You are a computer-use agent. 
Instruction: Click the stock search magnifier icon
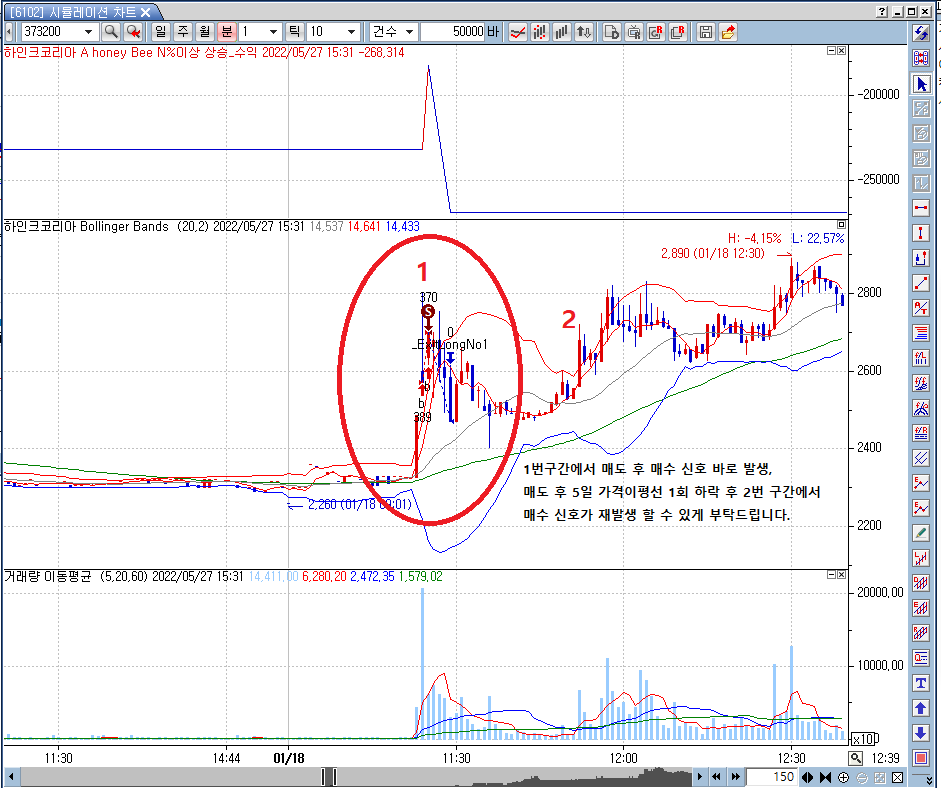110,32
